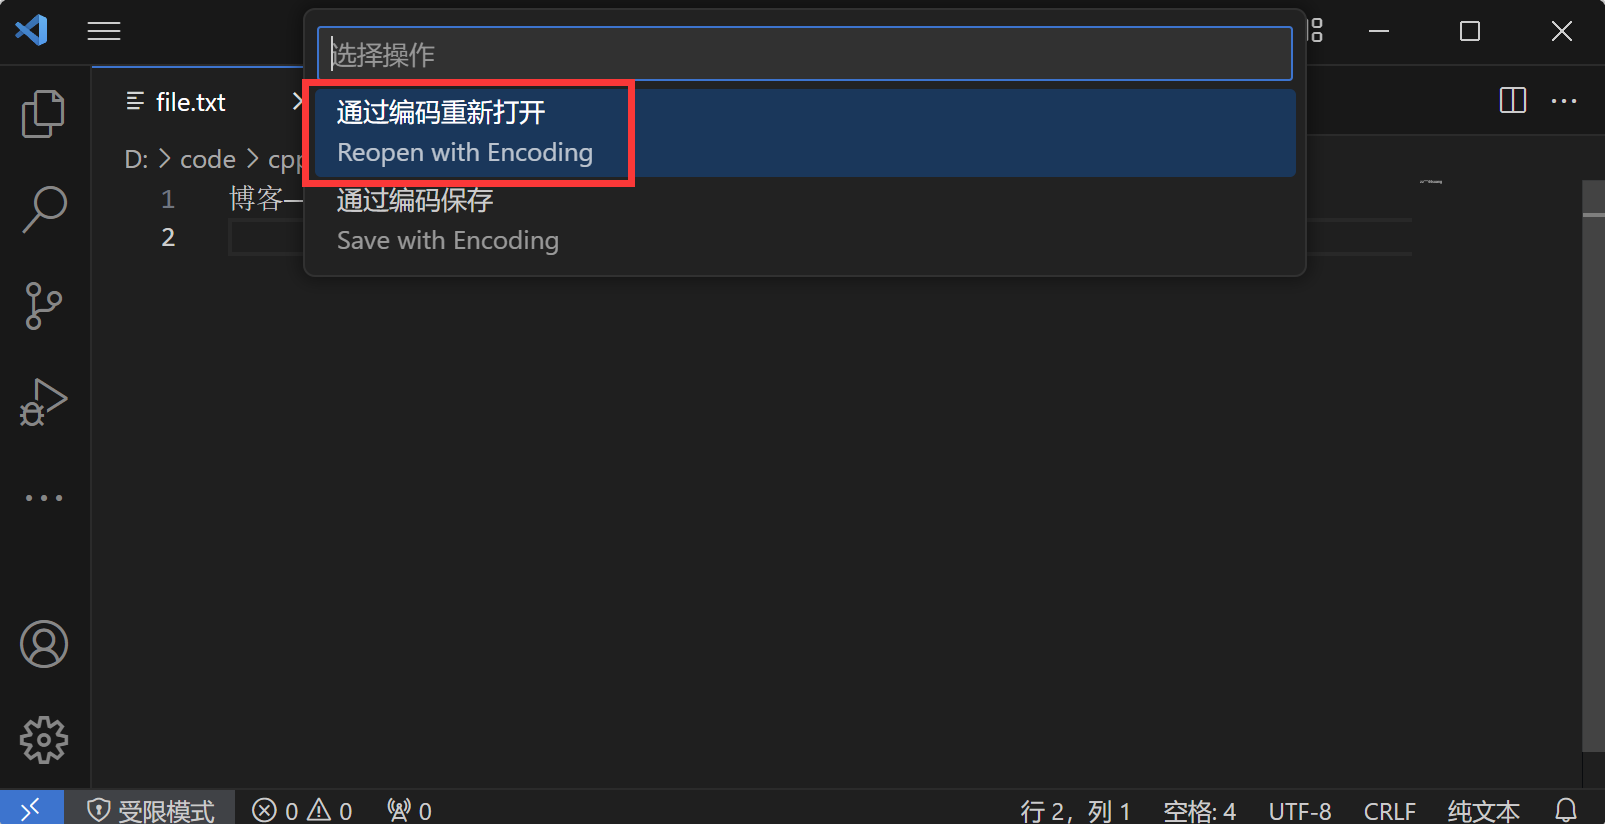Viewport: 1605px width, 824px height.
Task: Open remote window indicator in status bar
Action: pyautogui.click(x=32, y=808)
